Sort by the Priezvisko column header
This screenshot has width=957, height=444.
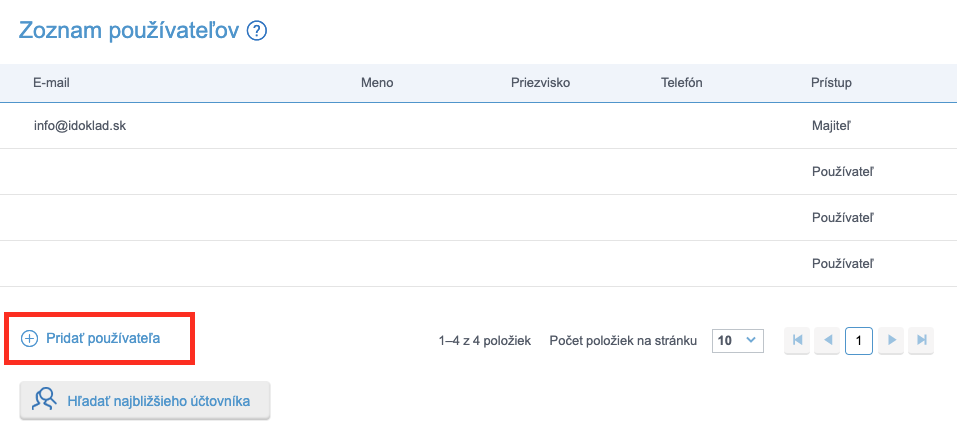[540, 82]
